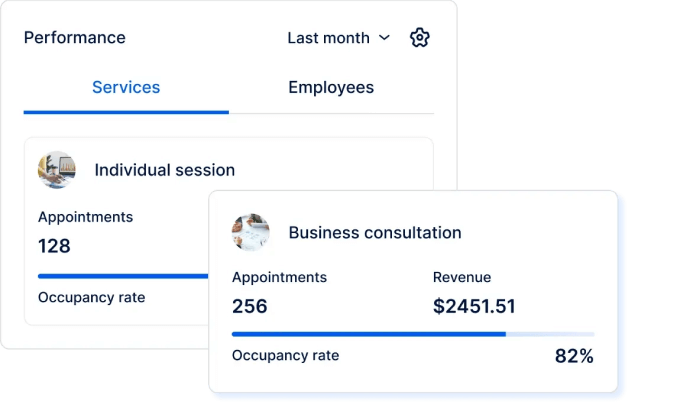Select the 128 appointments count

click(x=54, y=245)
